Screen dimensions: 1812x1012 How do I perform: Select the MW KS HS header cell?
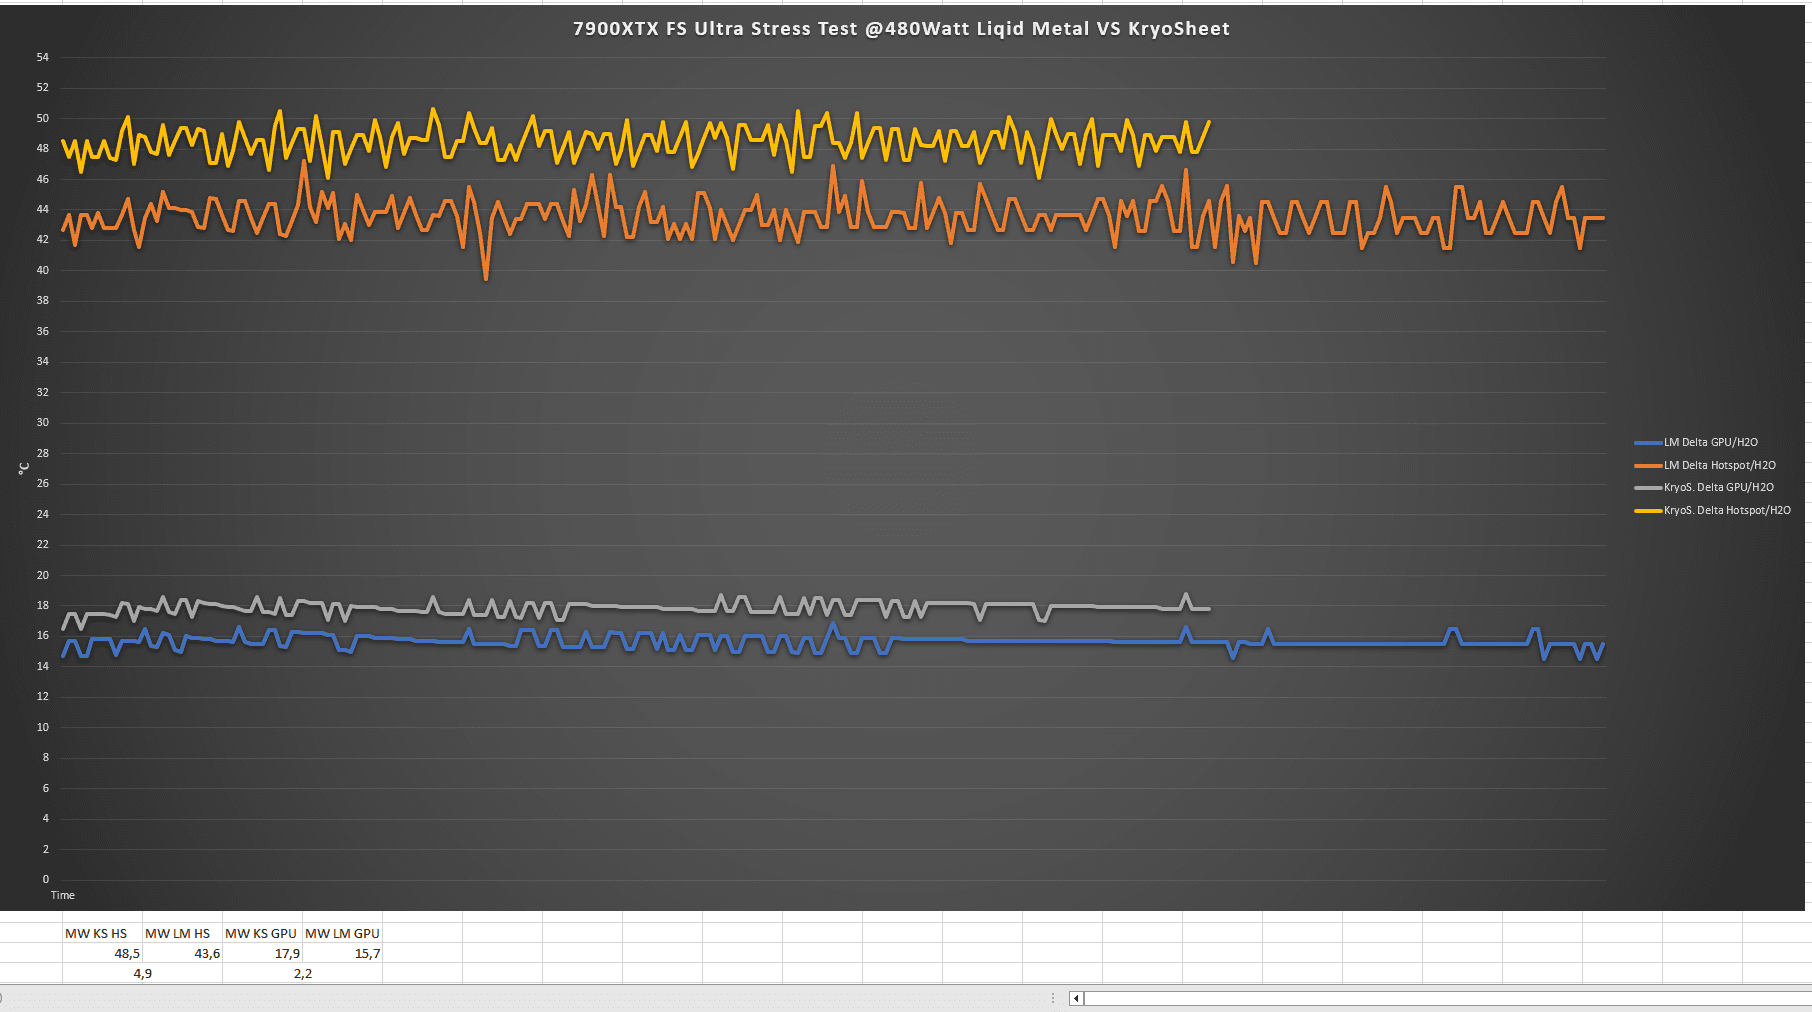[x=102, y=933]
